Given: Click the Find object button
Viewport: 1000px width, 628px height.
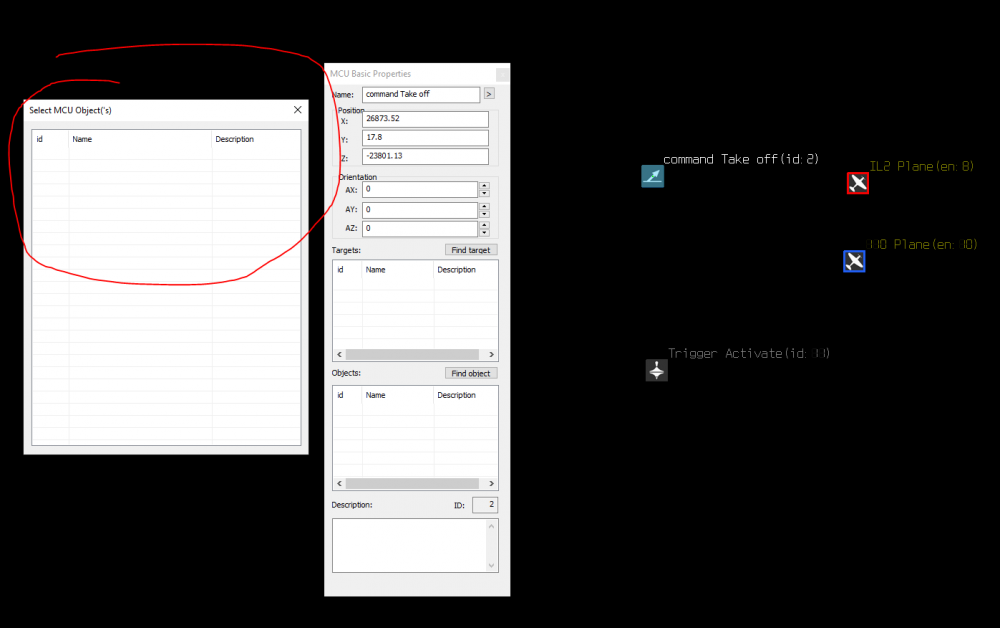Looking at the screenshot, I should pos(471,374).
